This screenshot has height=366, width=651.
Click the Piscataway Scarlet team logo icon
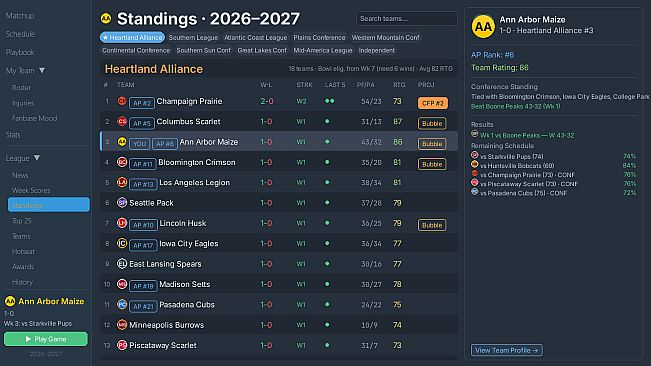pos(122,345)
